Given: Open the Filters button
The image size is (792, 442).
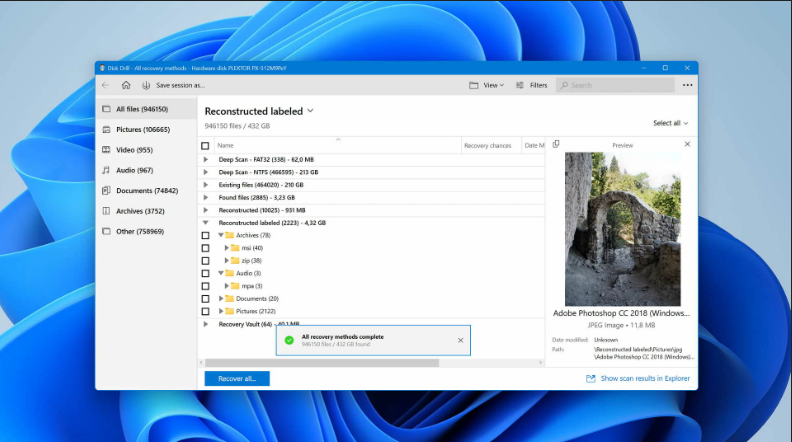Looking at the screenshot, I should (x=532, y=85).
